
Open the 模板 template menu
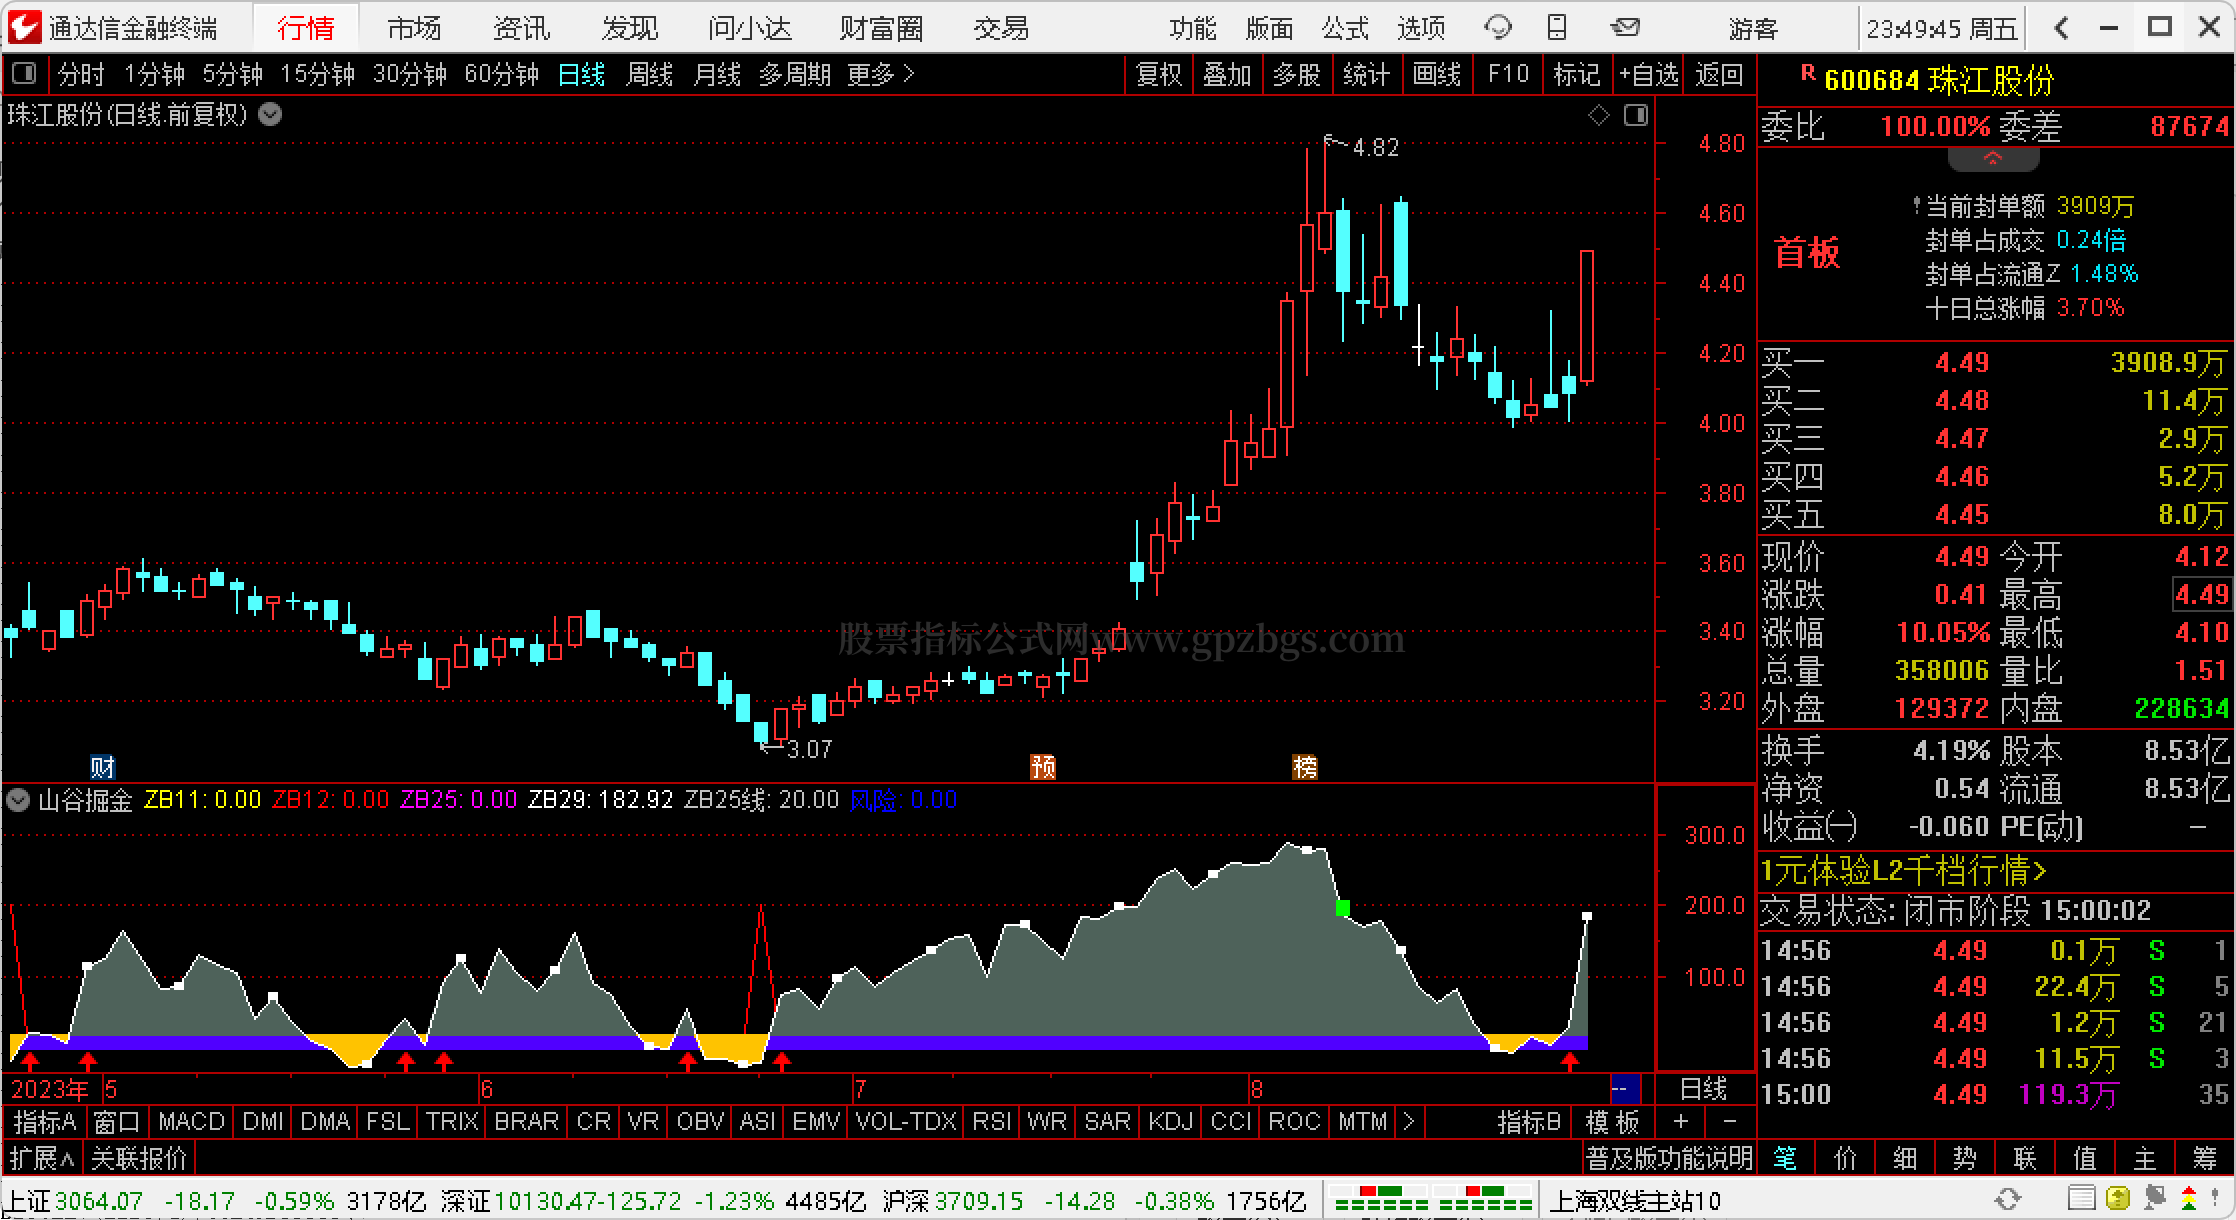tap(1612, 1122)
